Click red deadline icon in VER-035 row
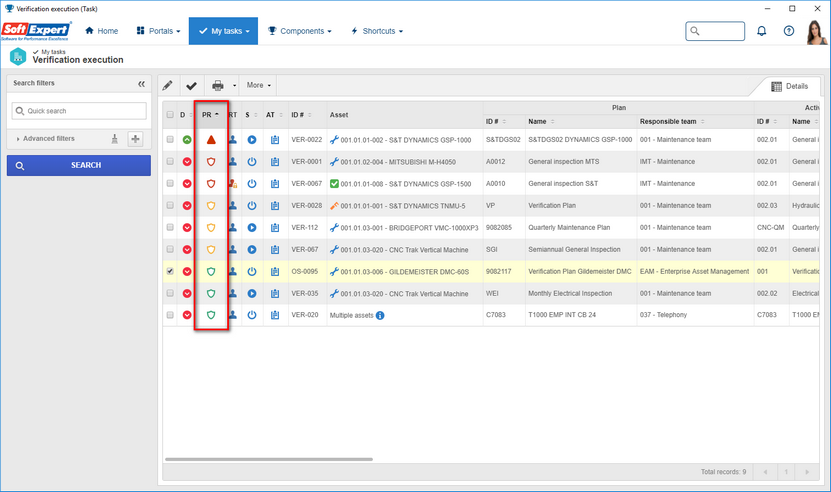Viewport: 831px width, 492px height. pyautogui.click(x=187, y=294)
